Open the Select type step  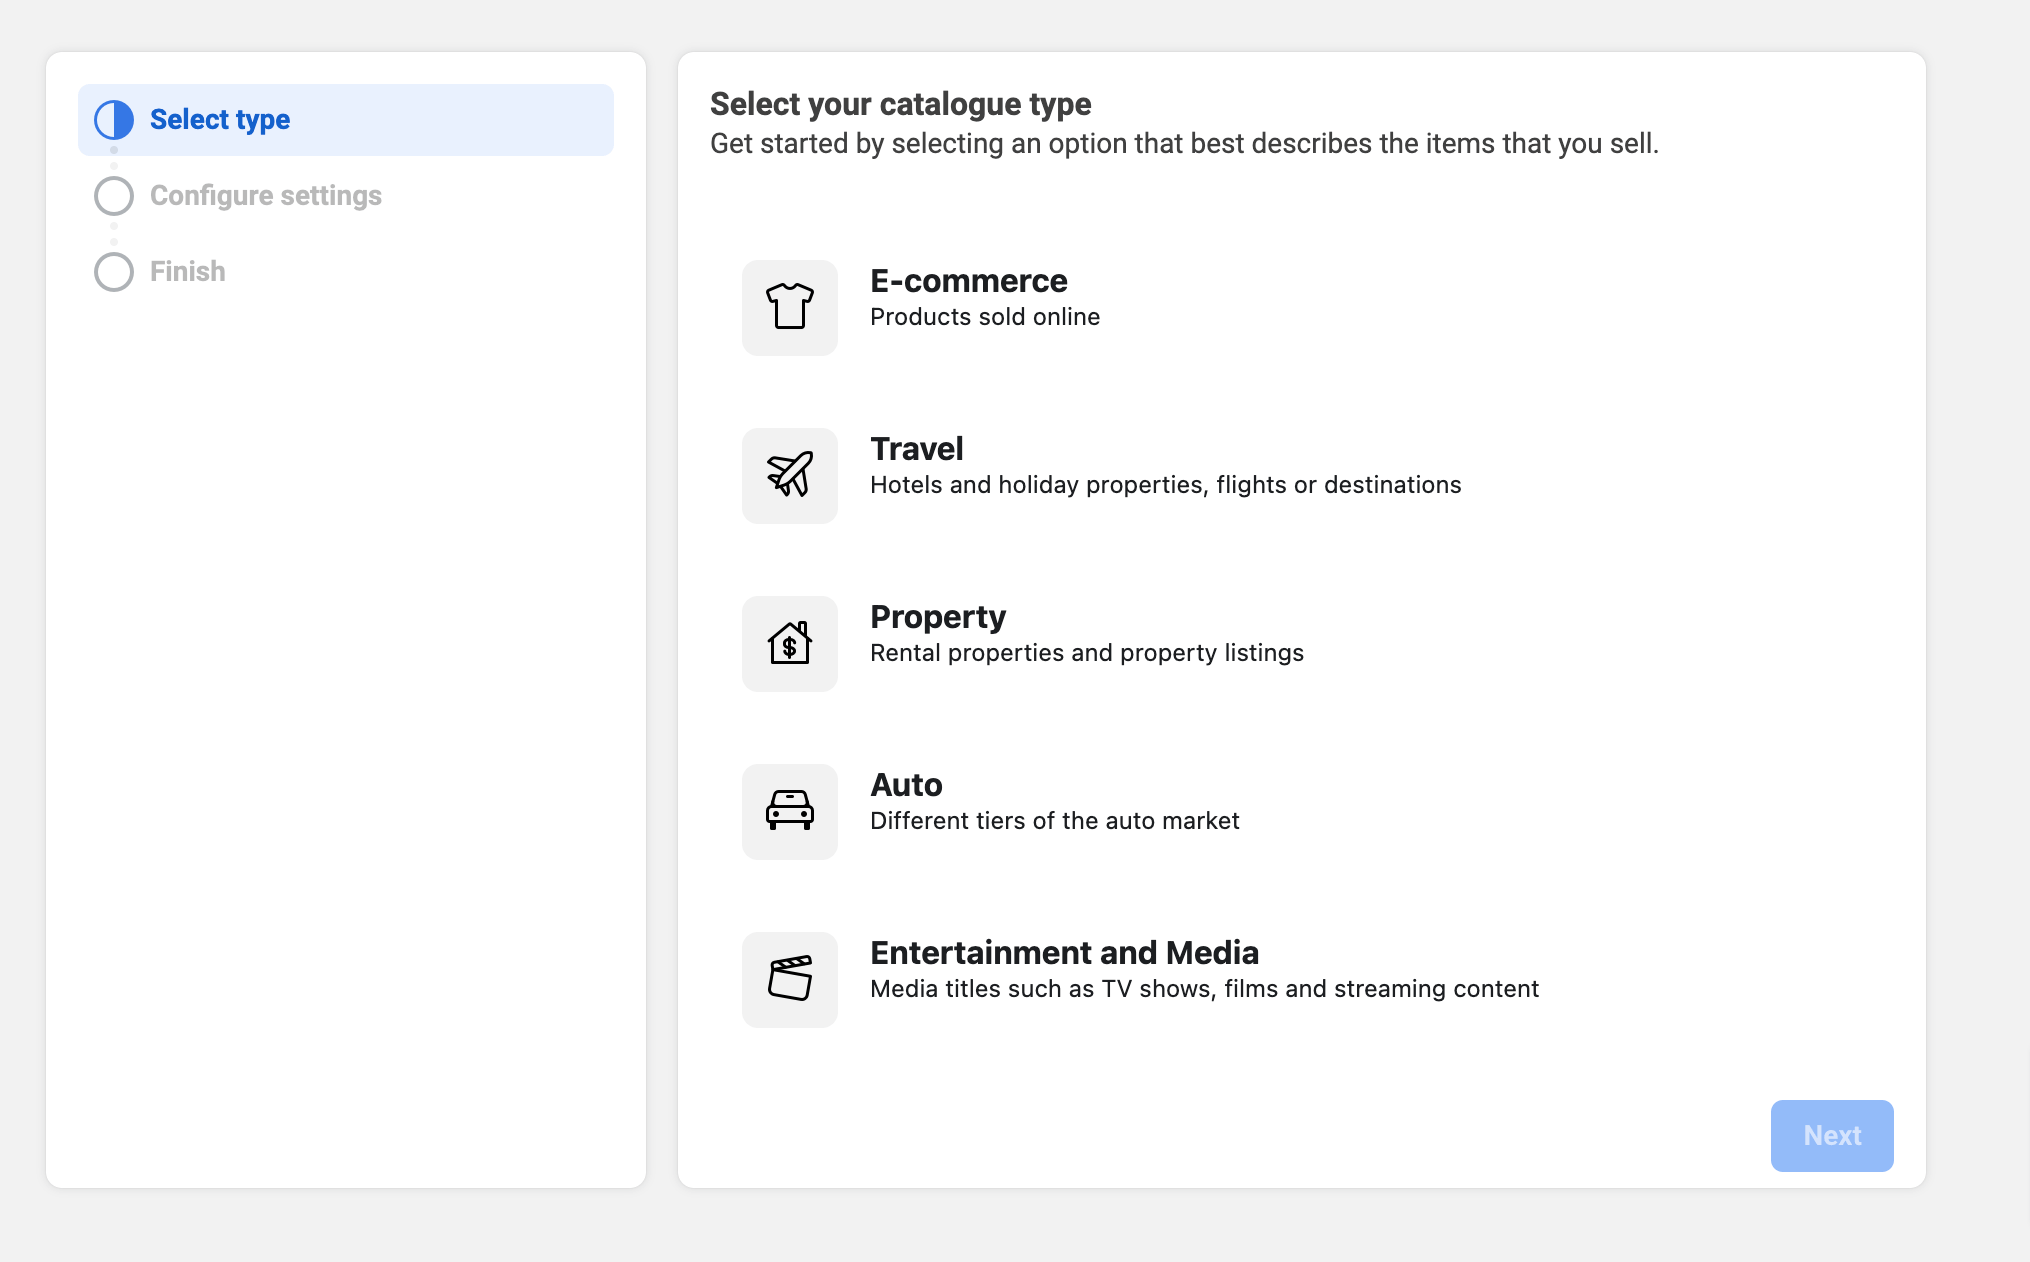346,120
